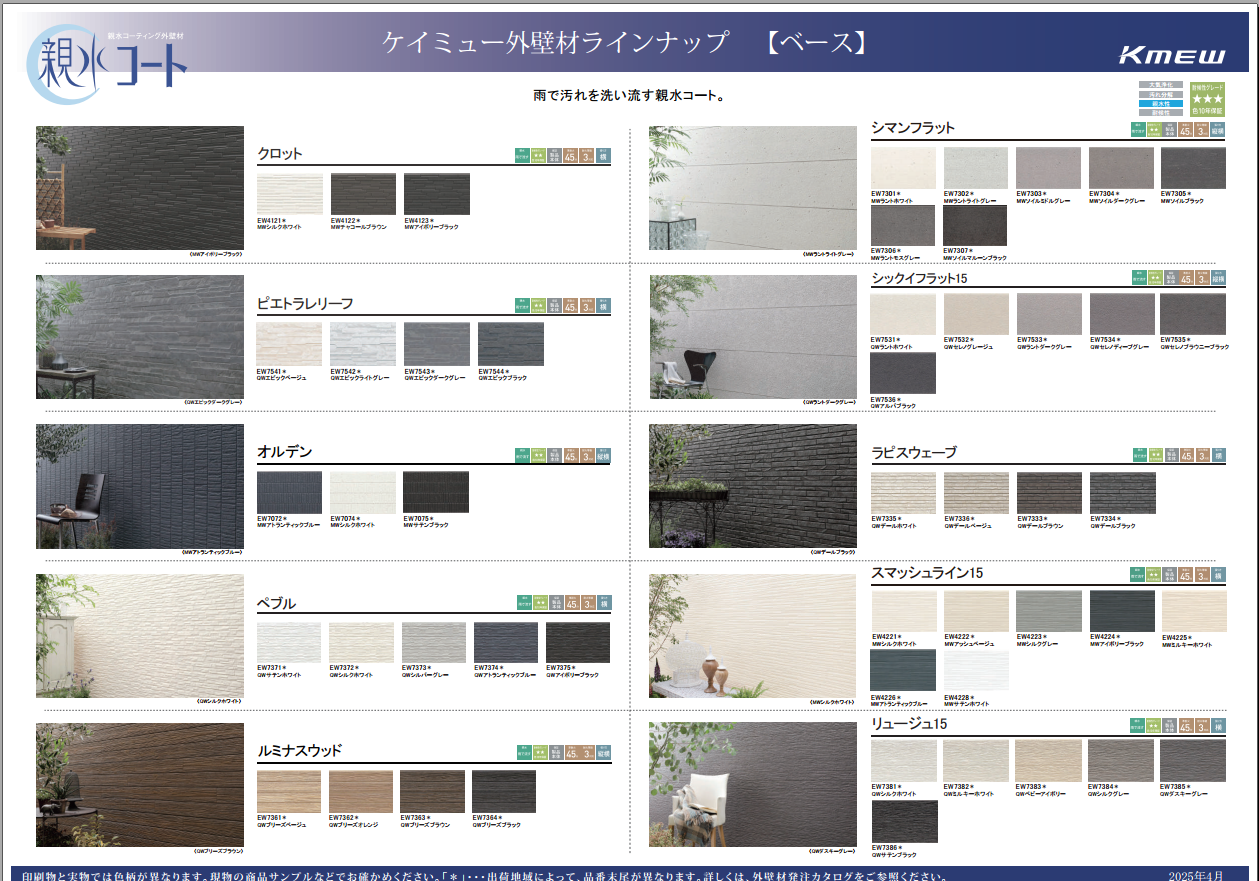This screenshot has width=1259, height=881.
Task: Click the 2025年4月 date in the footer
Action: [x=1196, y=875]
